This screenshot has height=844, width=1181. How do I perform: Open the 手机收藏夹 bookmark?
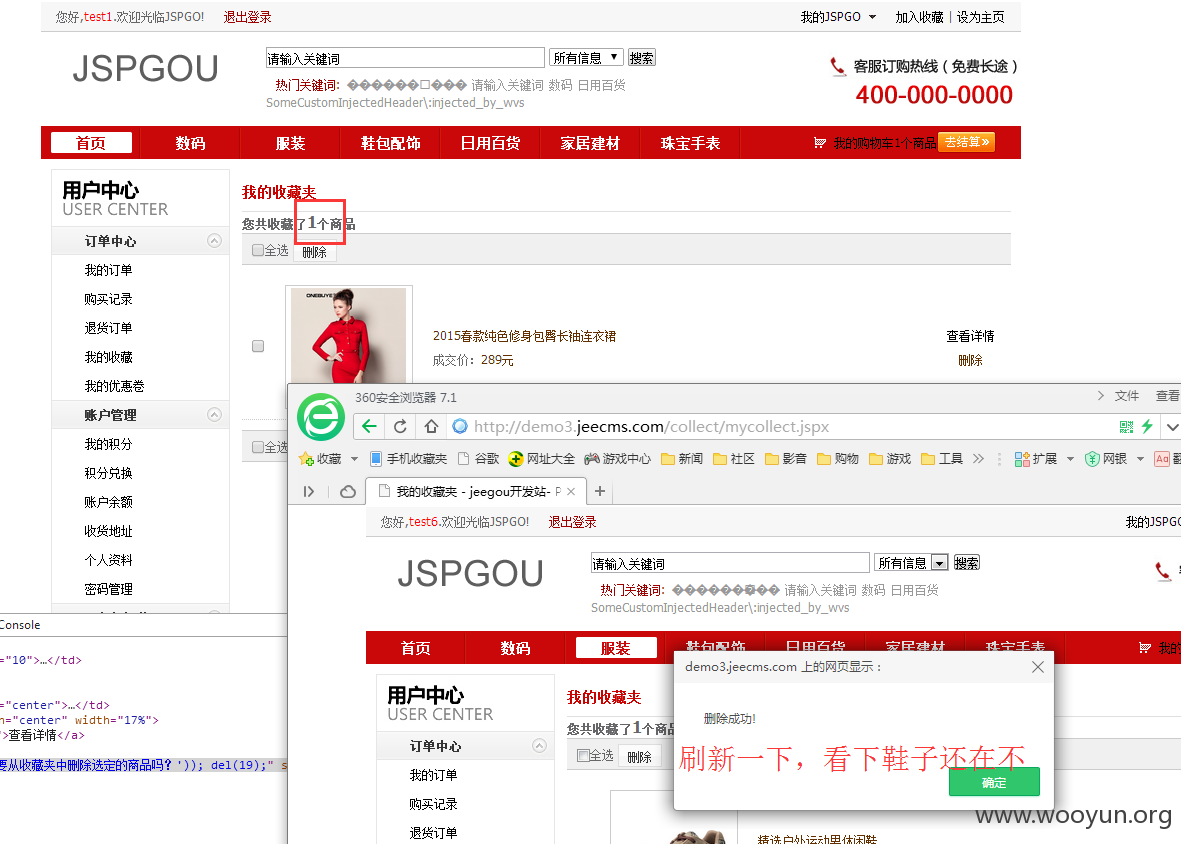(x=408, y=459)
